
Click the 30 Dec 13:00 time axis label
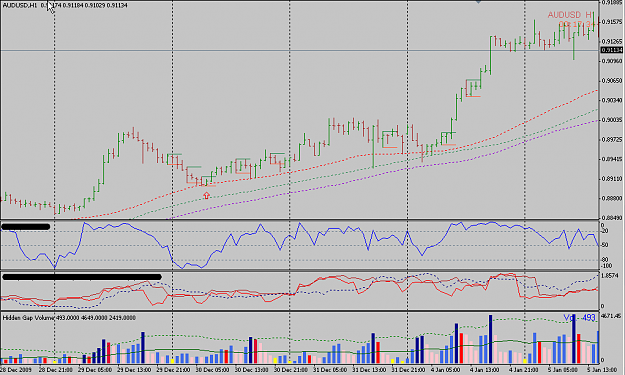(251, 370)
